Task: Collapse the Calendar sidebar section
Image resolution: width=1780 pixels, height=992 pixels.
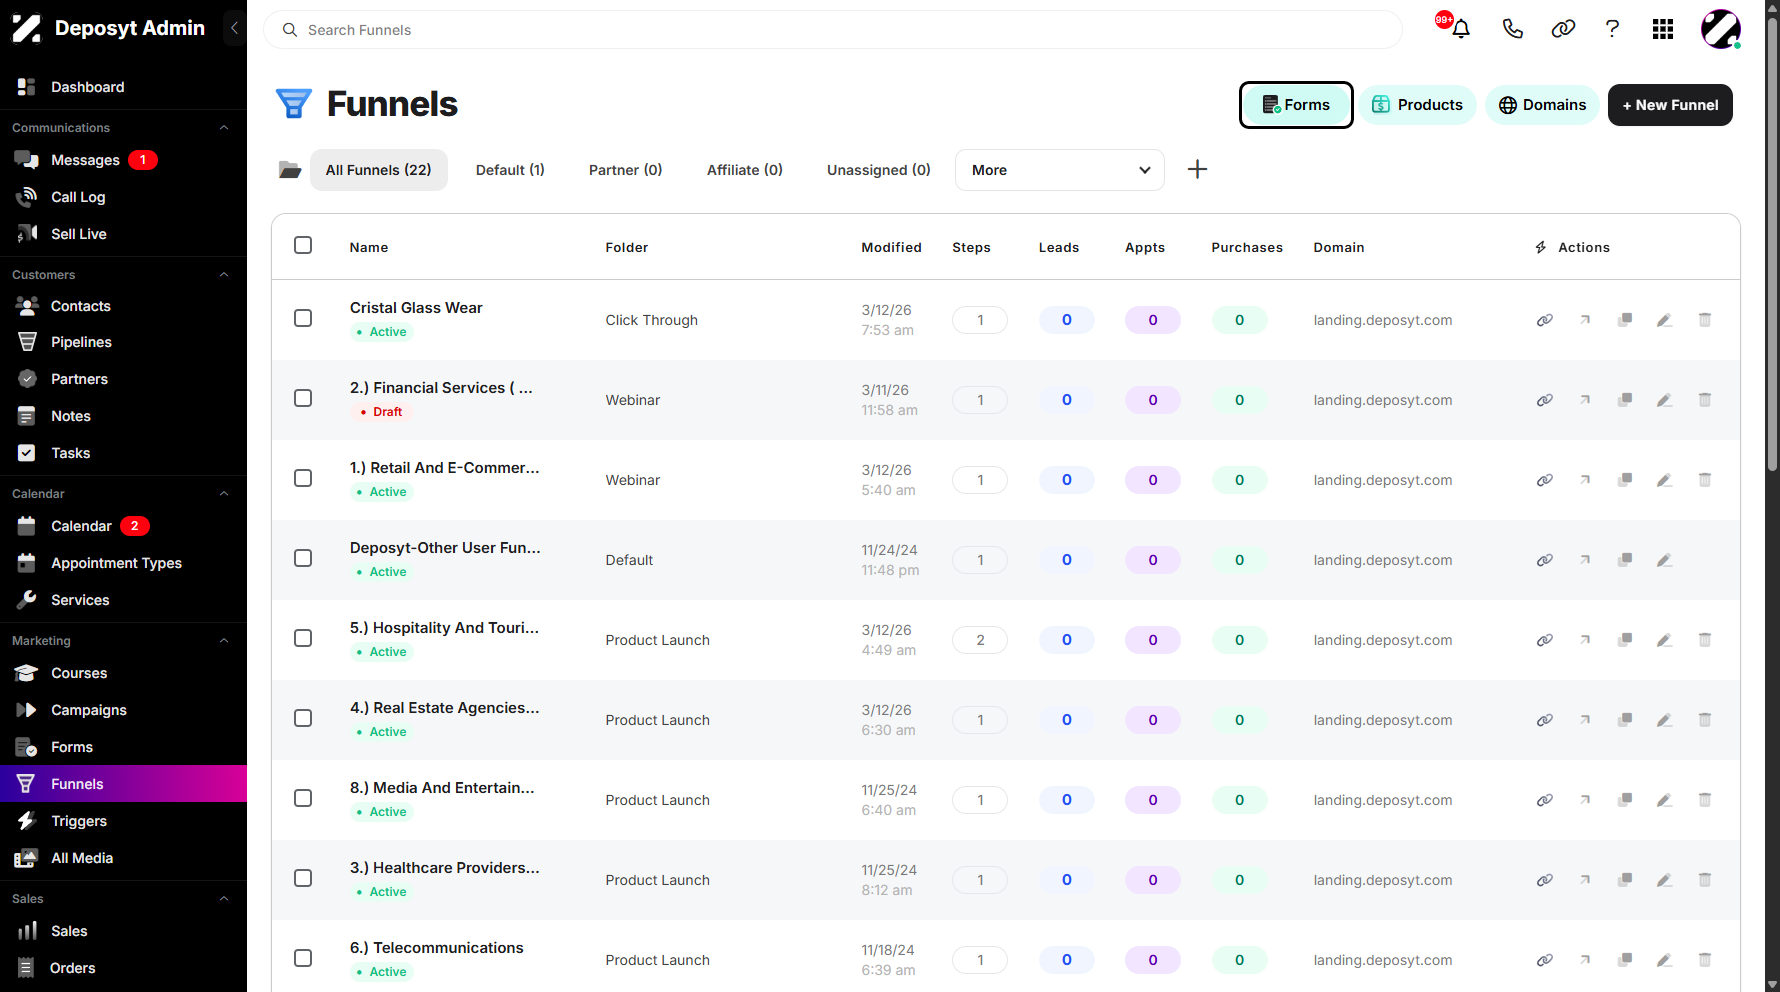Action: [224, 494]
